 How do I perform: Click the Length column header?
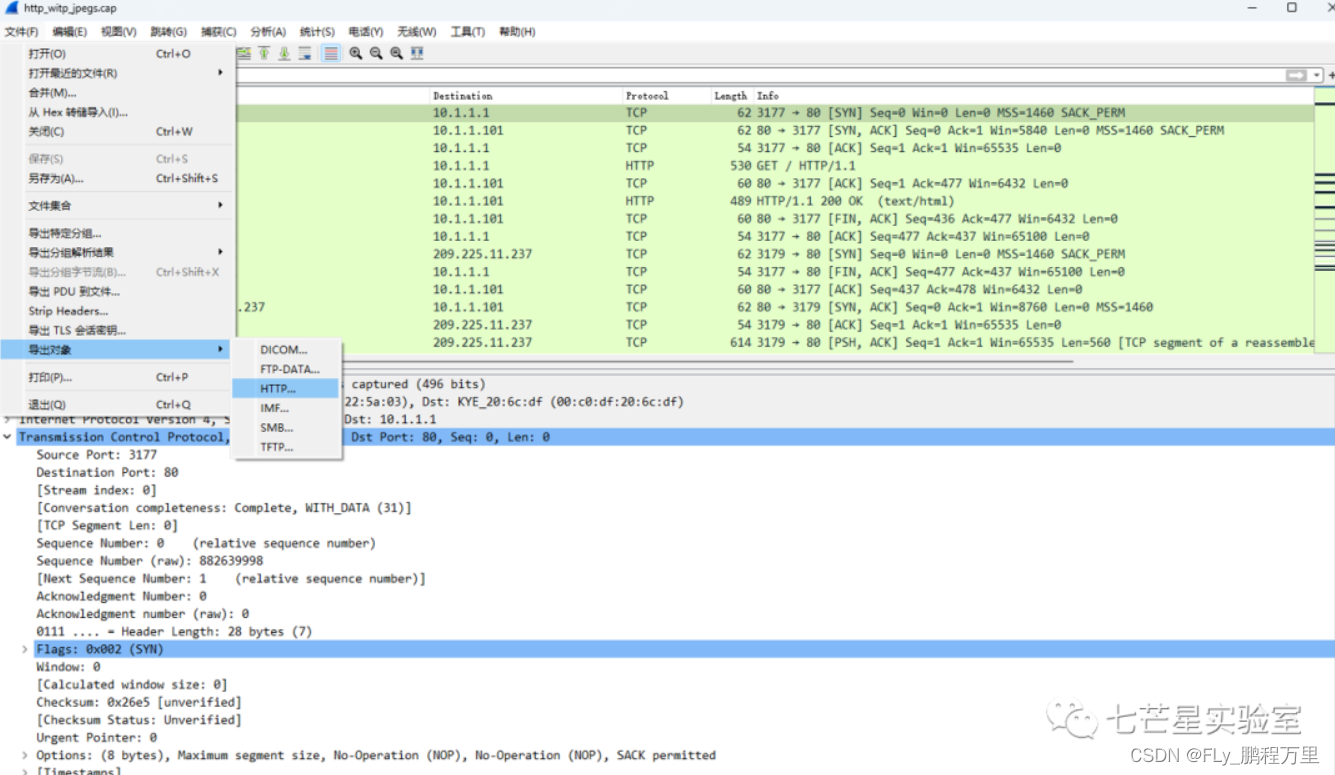731,96
